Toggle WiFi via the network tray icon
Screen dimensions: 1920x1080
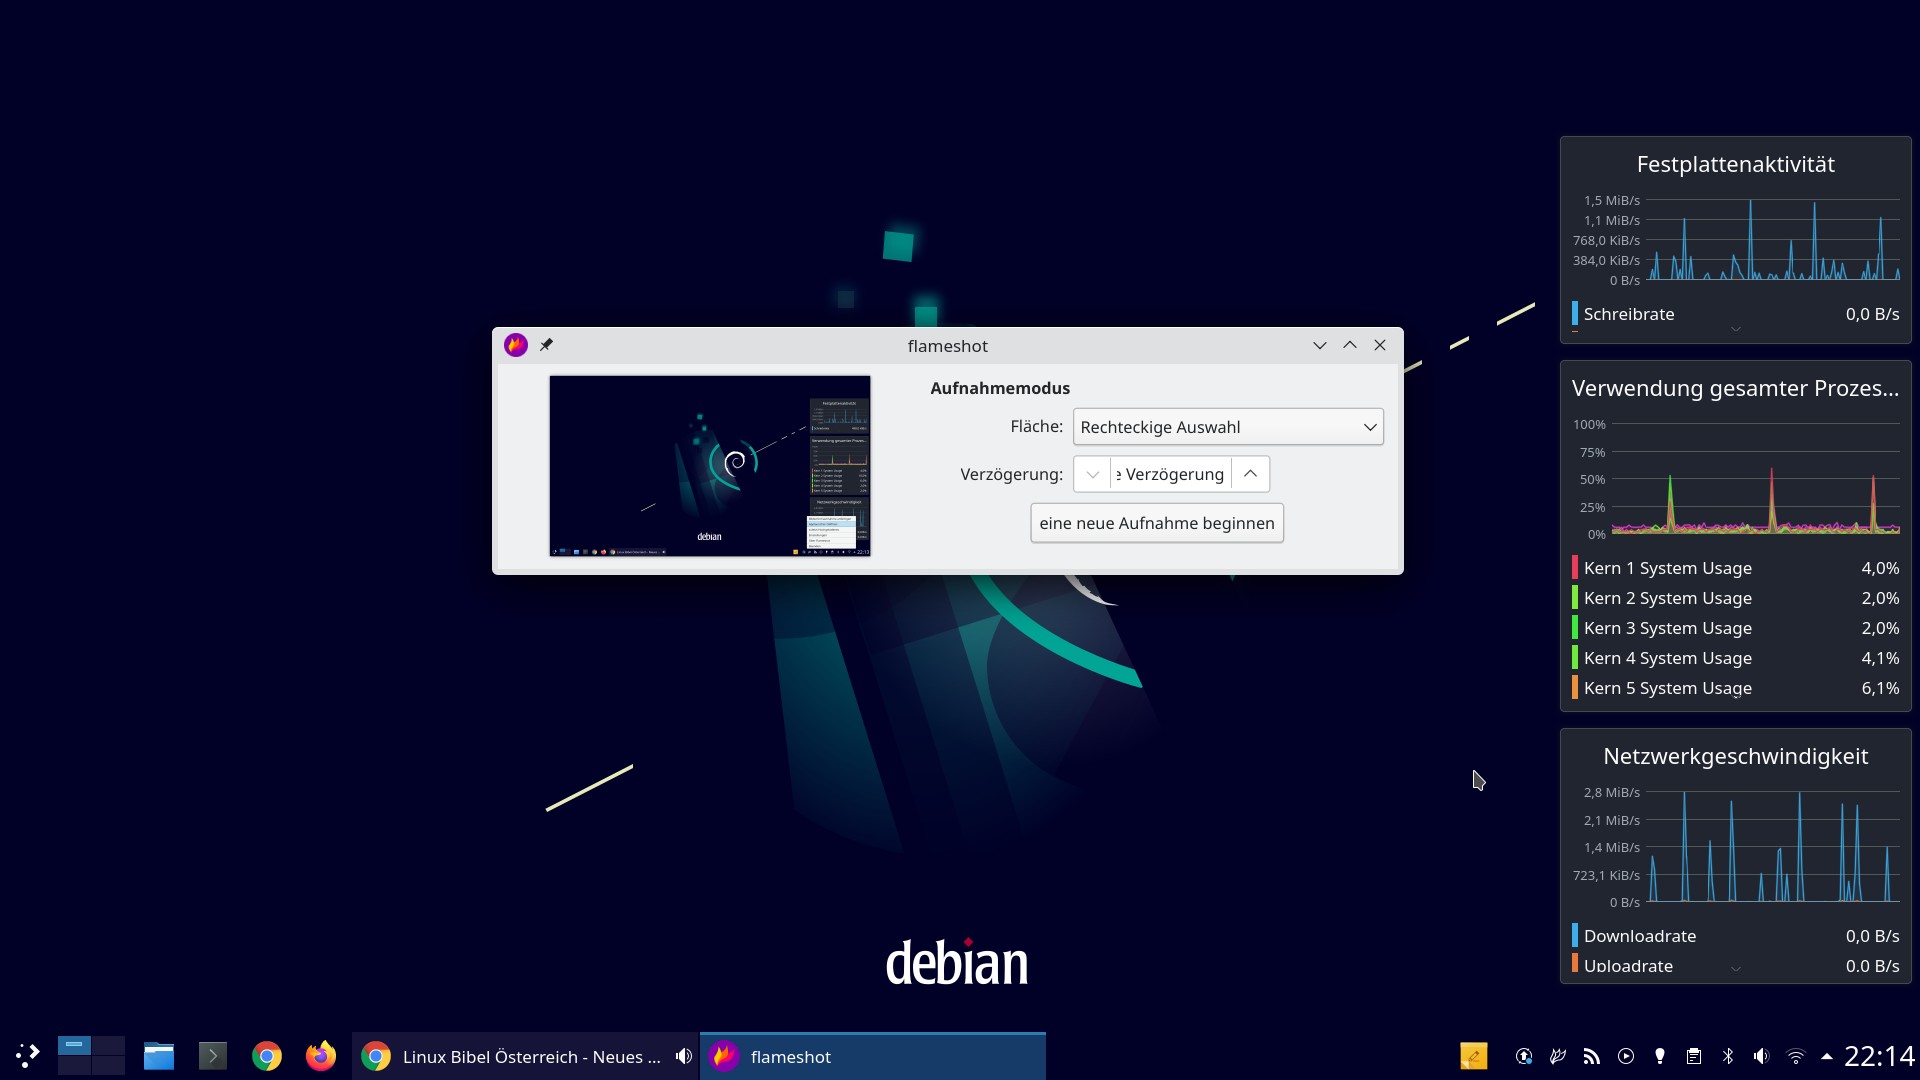click(1796, 1056)
